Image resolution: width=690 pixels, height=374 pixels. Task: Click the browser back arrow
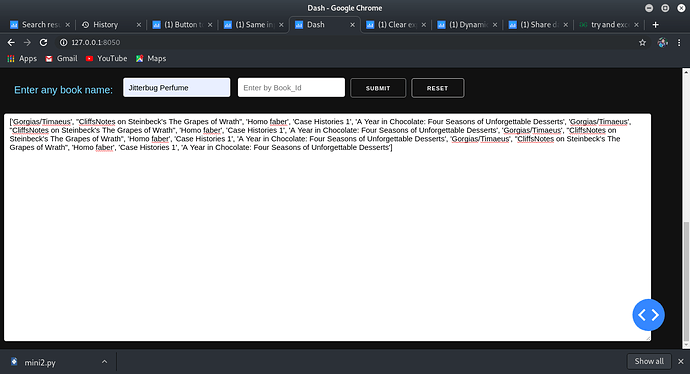click(x=11, y=42)
